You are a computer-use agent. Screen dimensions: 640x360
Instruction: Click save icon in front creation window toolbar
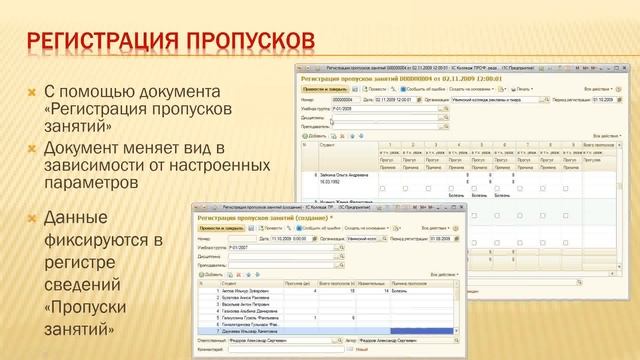(251, 228)
